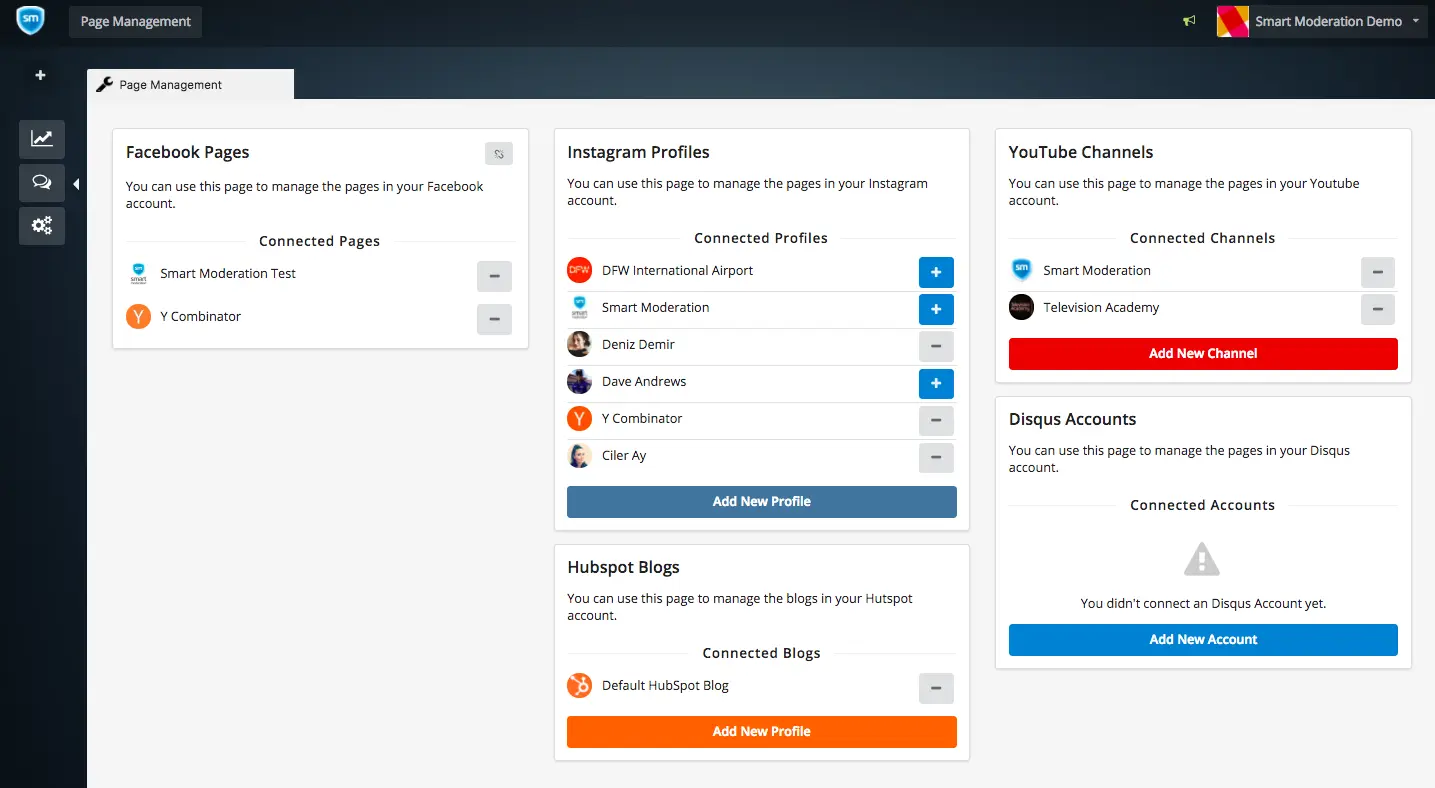Remove Television Academy YouTube channel
The image size is (1435, 788).
(x=1378, y=309)
